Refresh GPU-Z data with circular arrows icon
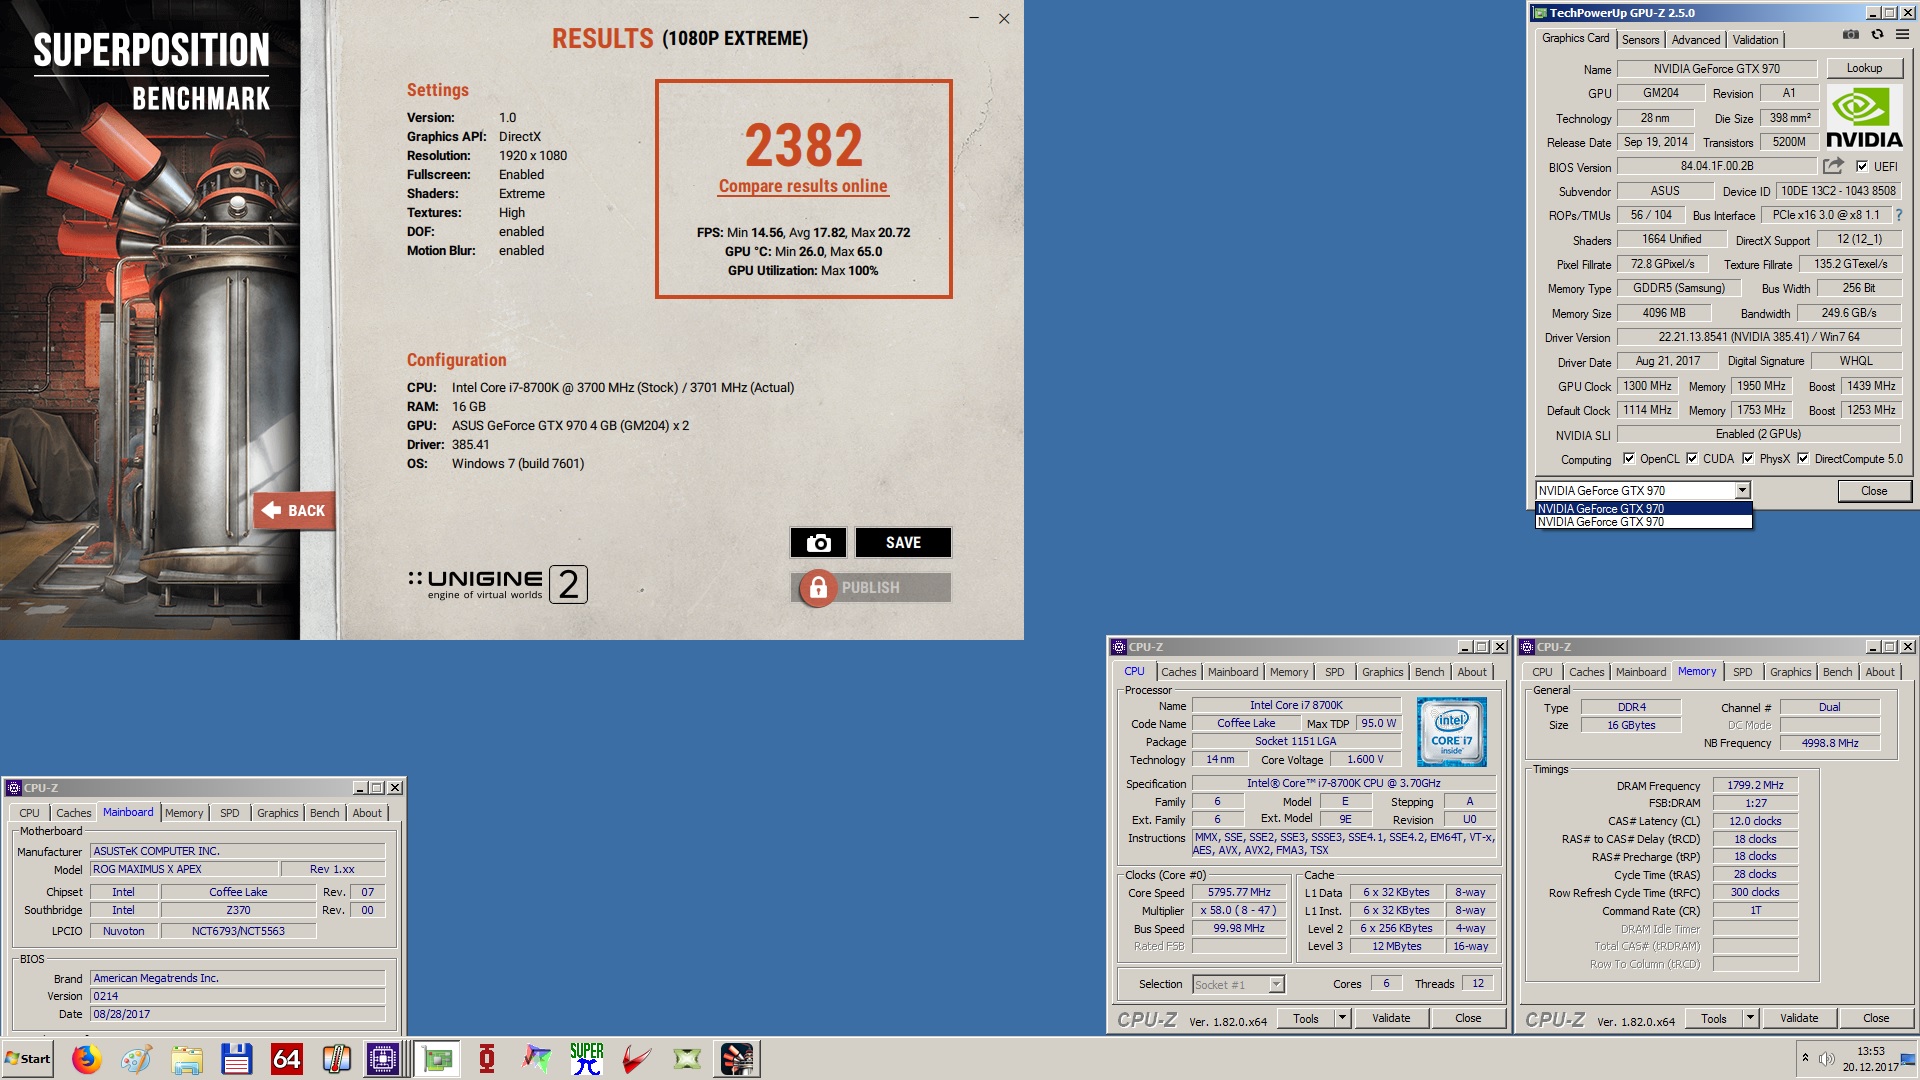 (x=1877, y=34)
